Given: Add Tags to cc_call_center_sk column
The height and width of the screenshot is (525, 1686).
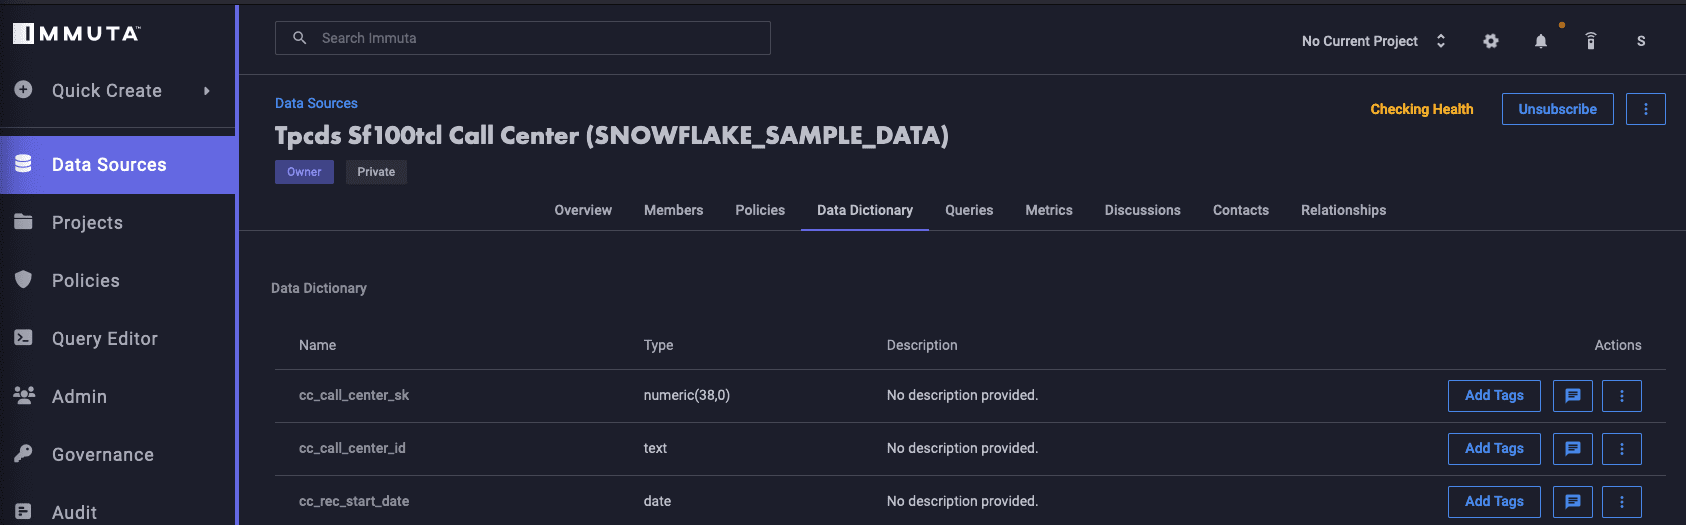Looking at the screenshot, I should coord(1494,396).
